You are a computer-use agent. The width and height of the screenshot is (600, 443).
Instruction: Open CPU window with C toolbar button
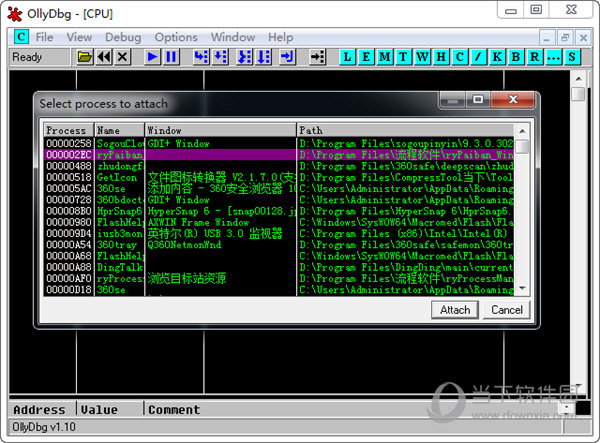coord(460,57)
